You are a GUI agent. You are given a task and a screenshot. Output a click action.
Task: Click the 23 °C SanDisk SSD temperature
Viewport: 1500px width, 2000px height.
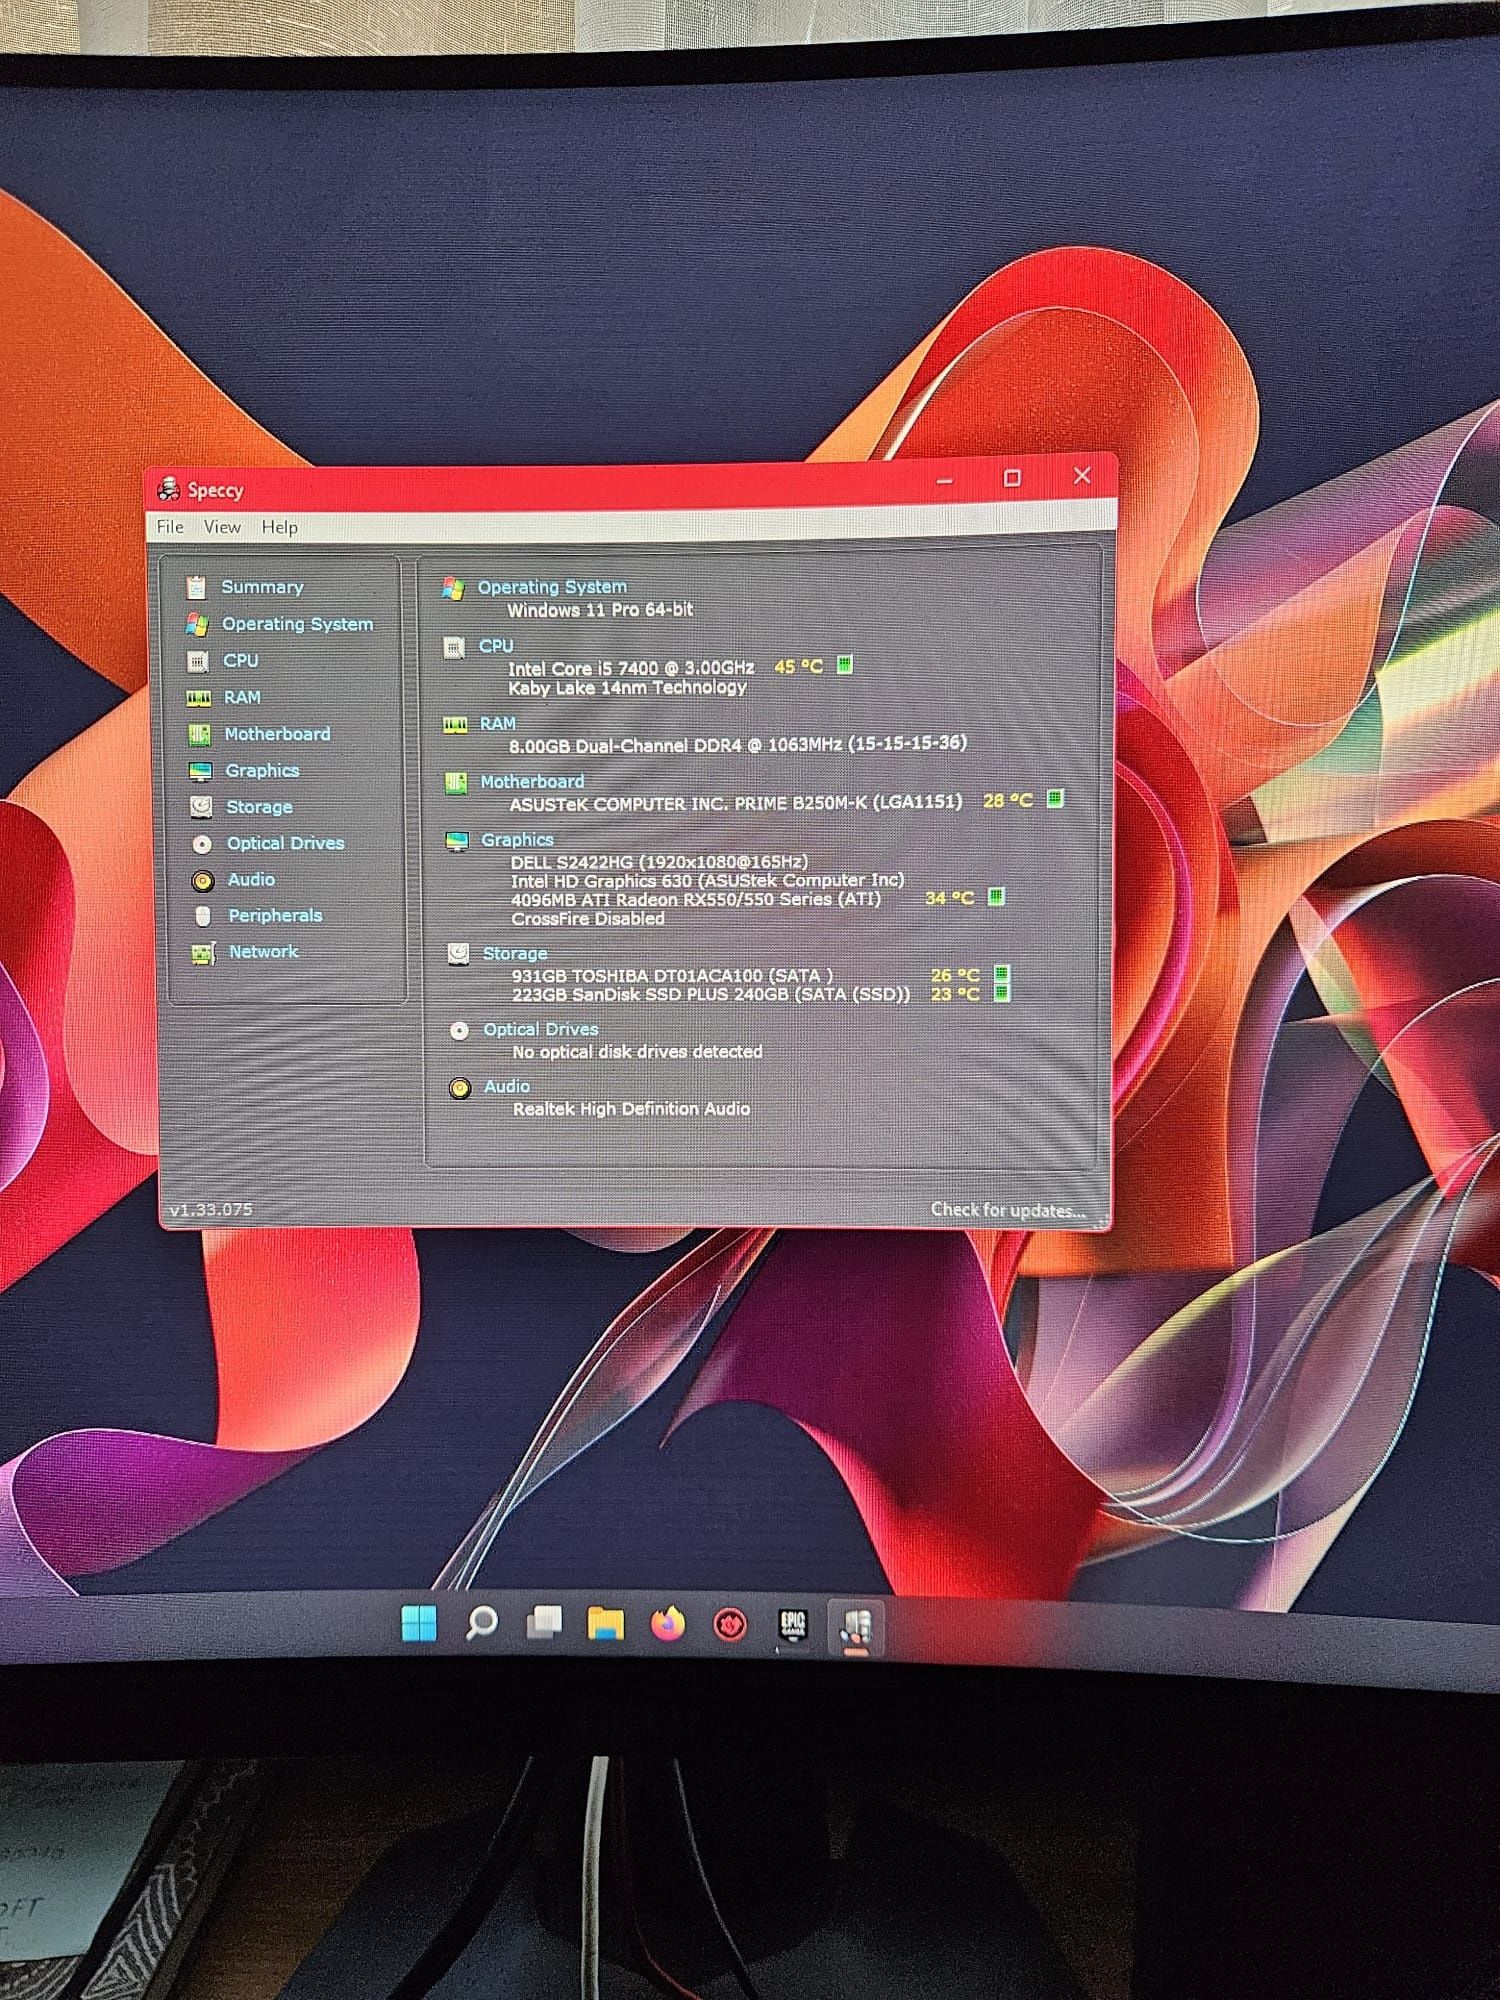pyautogui.click(x=955, y=994)
